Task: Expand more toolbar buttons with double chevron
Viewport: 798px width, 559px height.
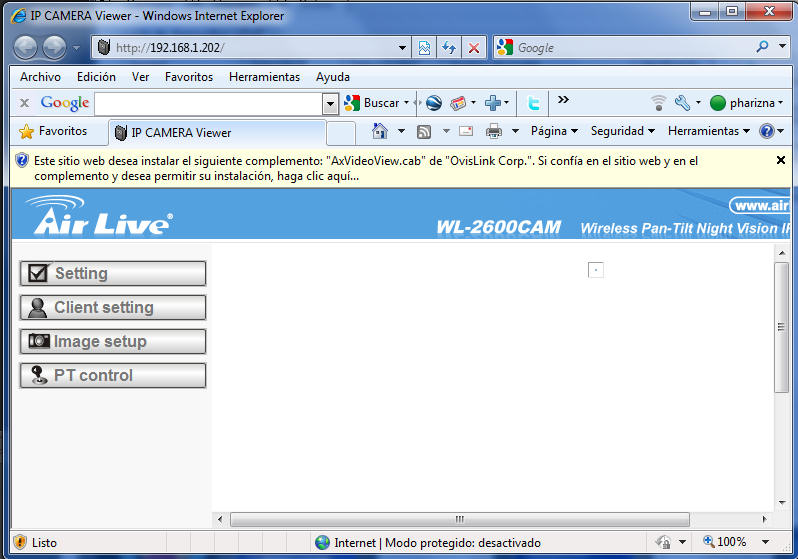Action: 563,99
